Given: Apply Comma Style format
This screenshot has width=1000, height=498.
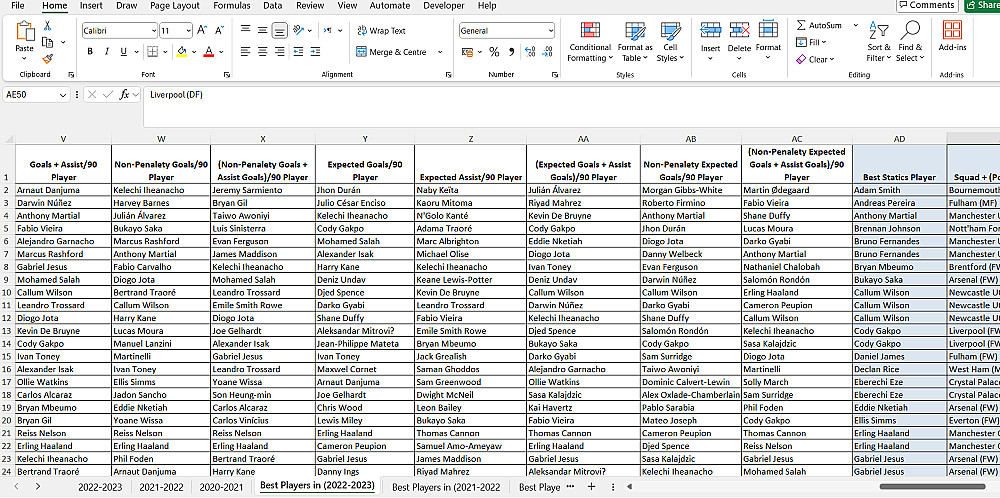Looking at the screenshot, I should (511, 52).
